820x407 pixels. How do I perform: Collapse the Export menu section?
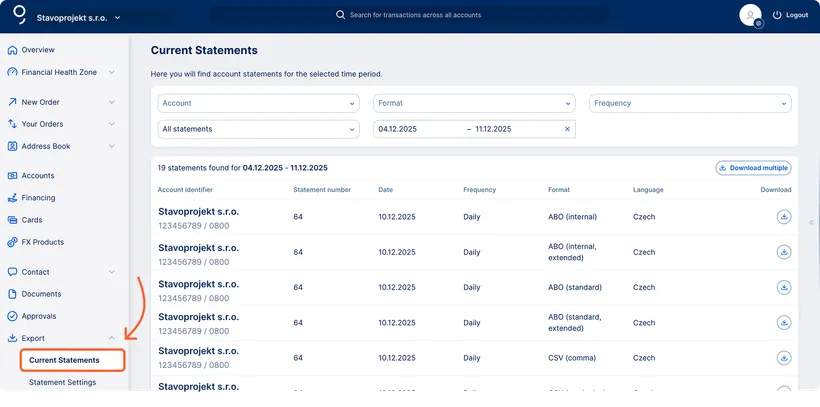click(111, 338)
